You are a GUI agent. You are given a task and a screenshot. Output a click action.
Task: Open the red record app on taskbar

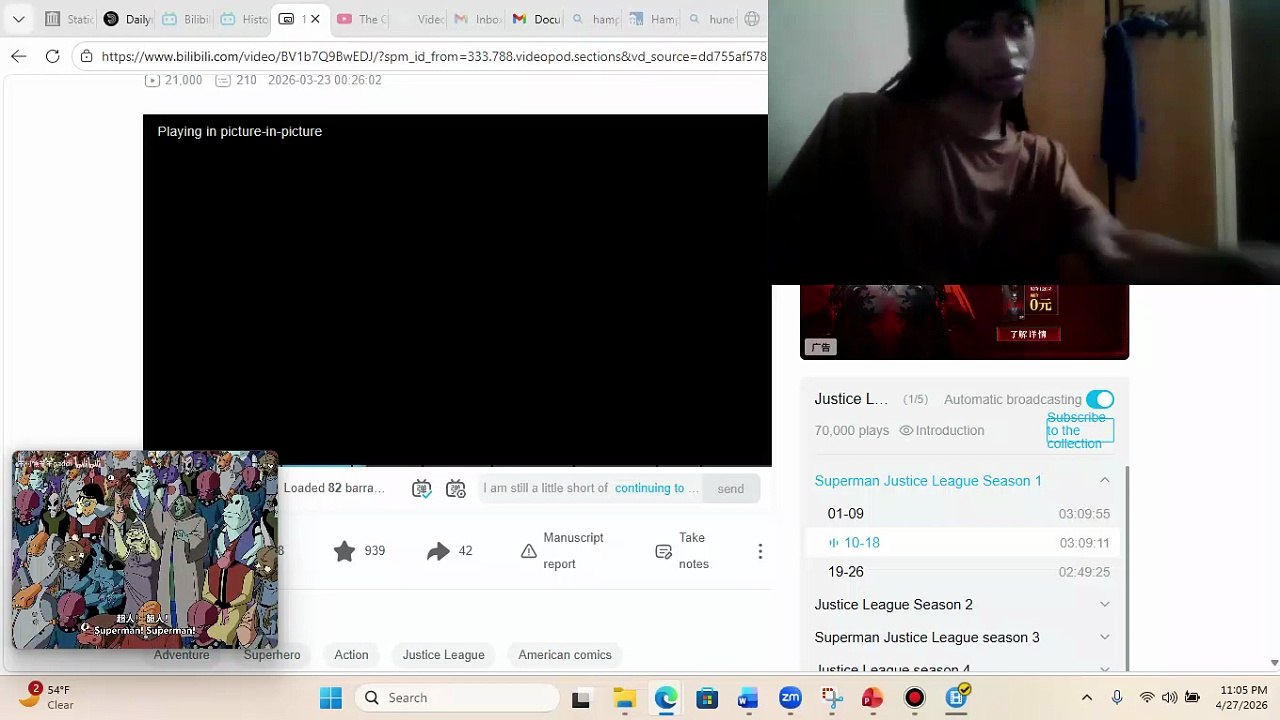click(x=915, y=698)
